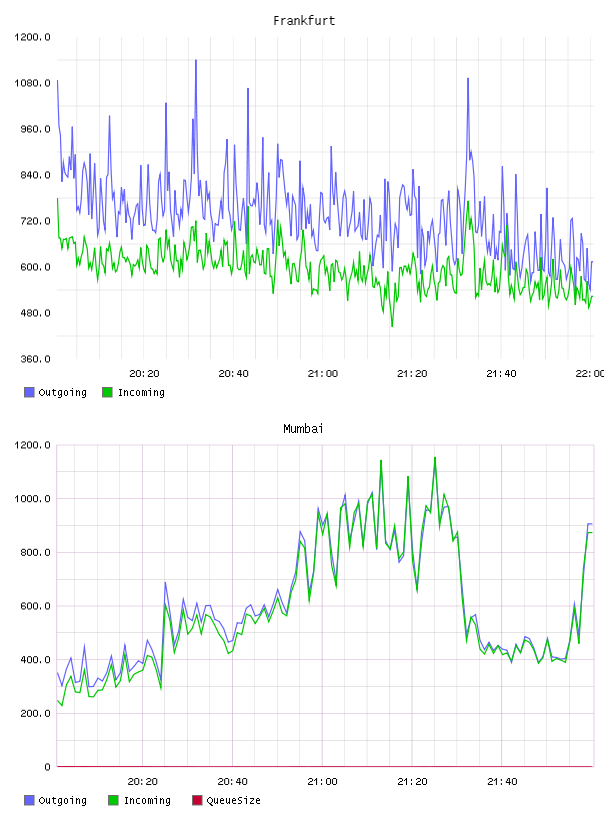Click the 720.0 y-axis label in Frankfurt chart

tap(35, 221)
